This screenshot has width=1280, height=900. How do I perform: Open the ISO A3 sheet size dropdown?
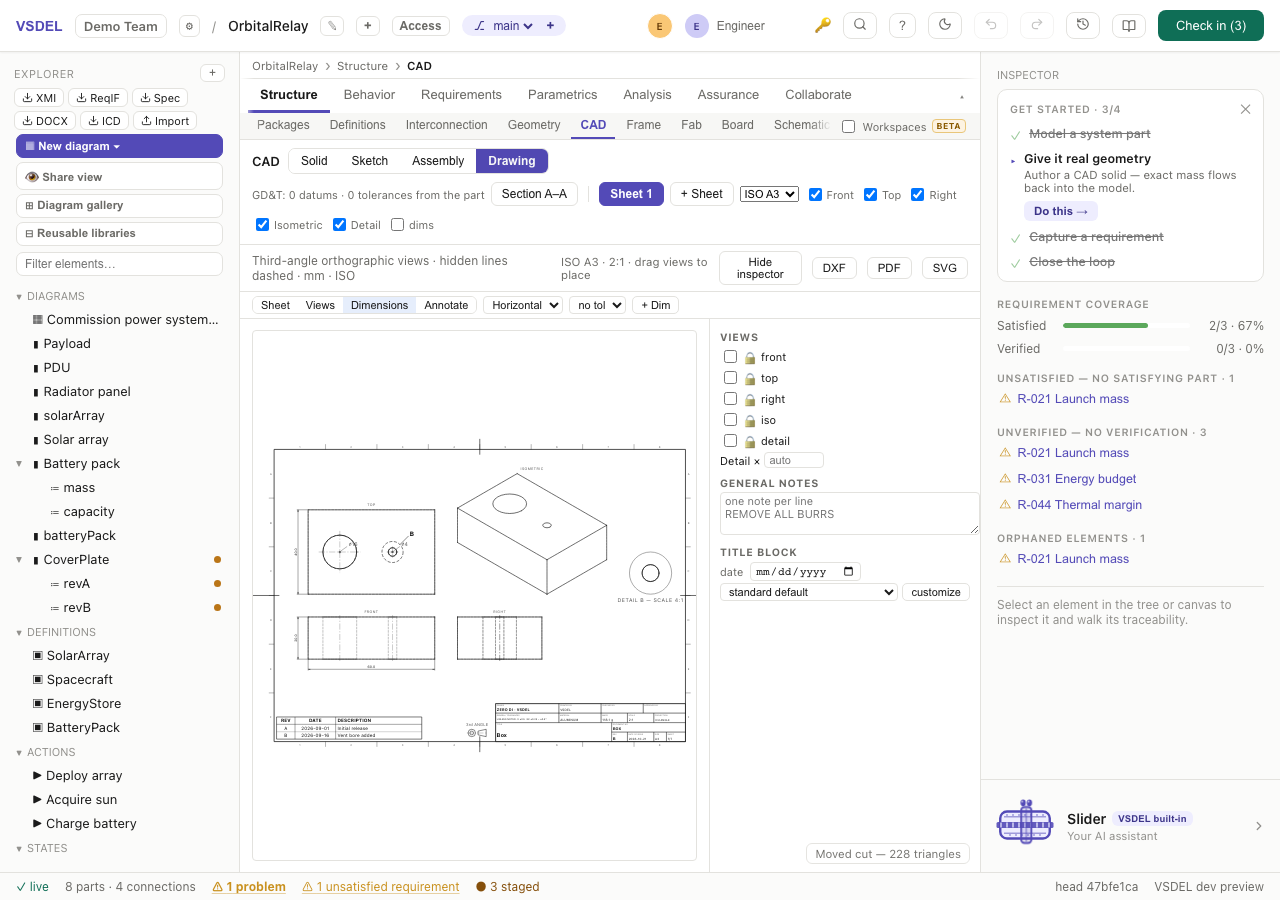point(769,194)
